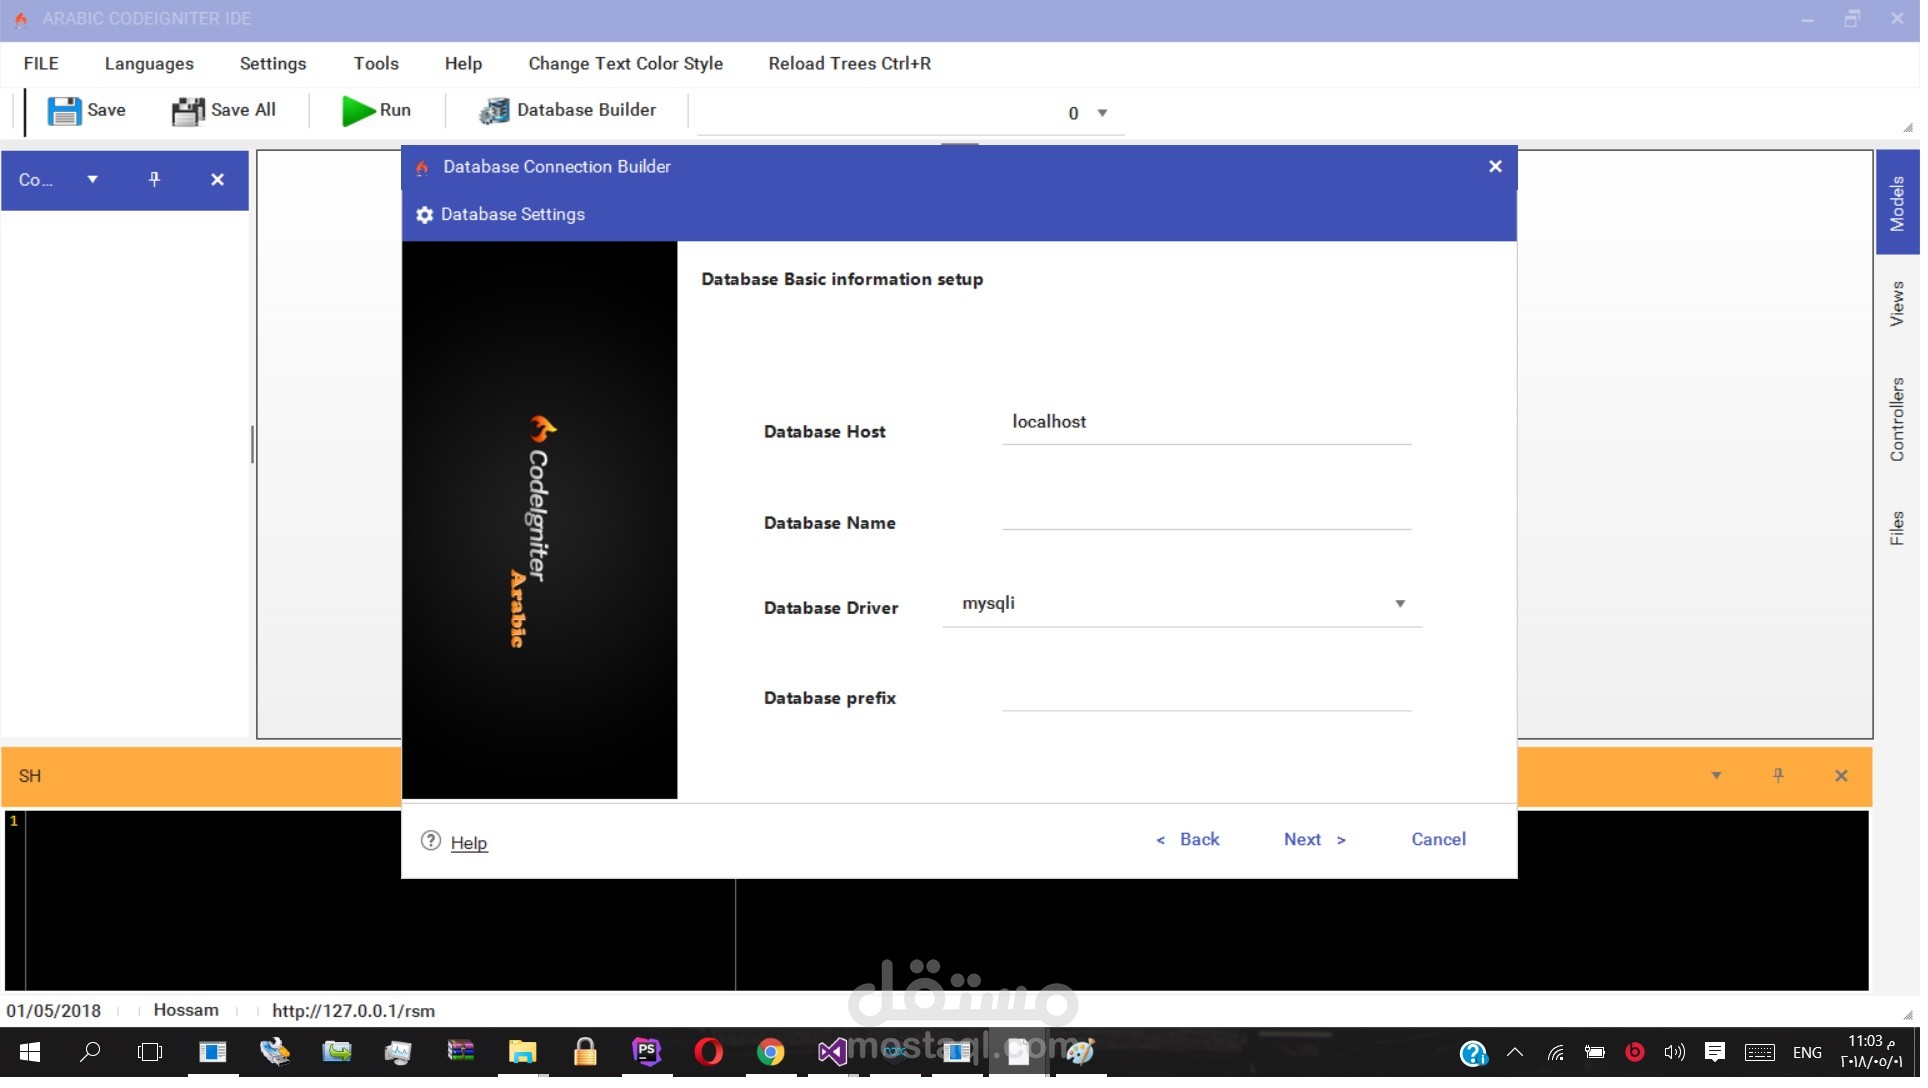The height and width of the screenshot is (1088, 1928).
Task: Run the project with the green play icon
Action: 357,110
